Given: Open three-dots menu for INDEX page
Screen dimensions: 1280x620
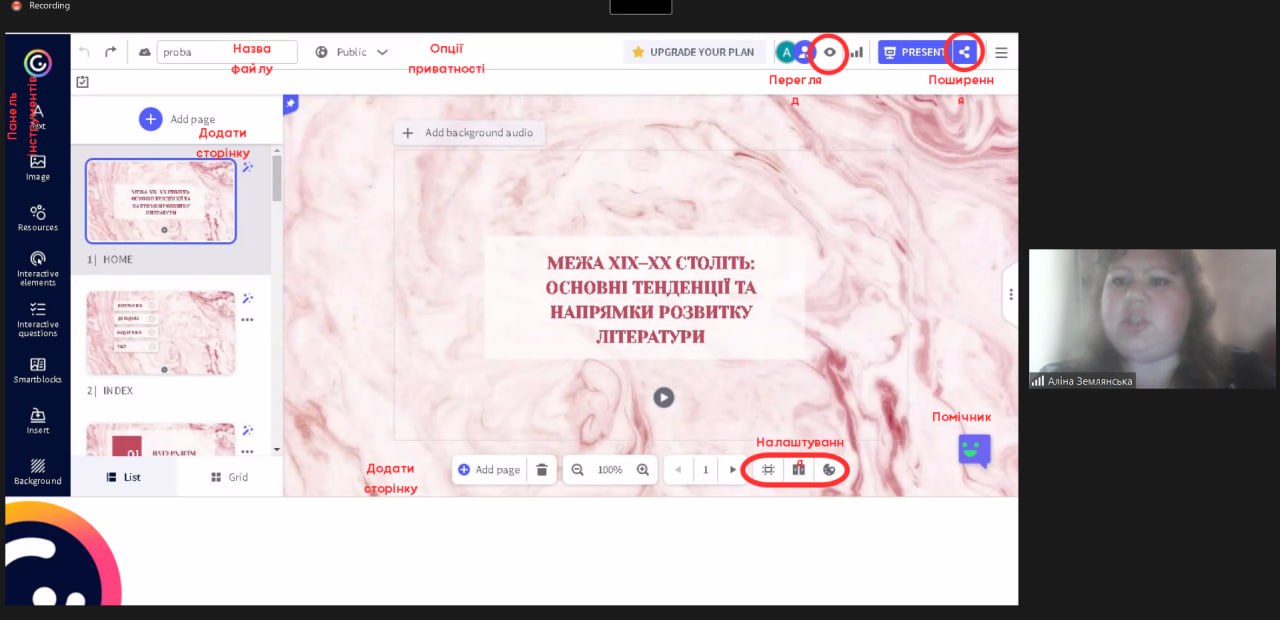Looking at the screenshot, I should coord(247,320).
